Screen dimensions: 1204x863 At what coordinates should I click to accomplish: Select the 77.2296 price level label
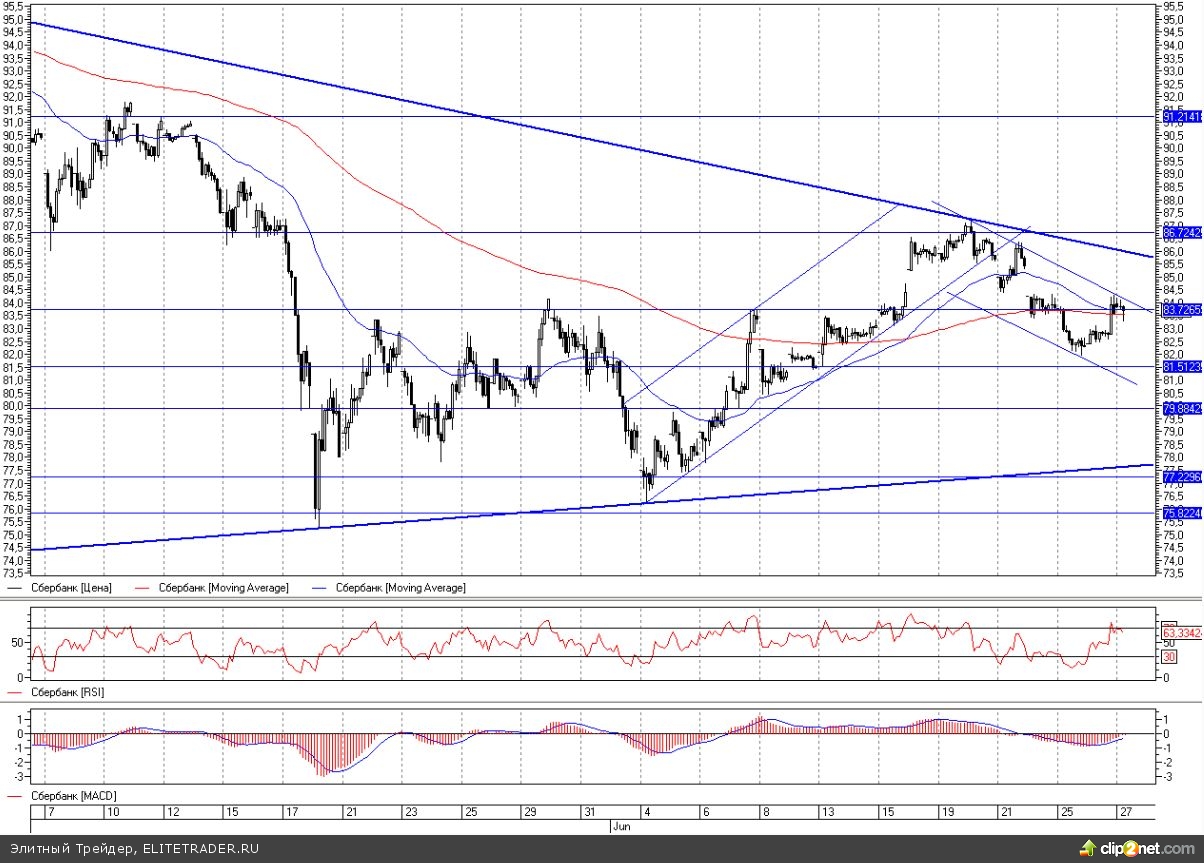coord(1180,477)
